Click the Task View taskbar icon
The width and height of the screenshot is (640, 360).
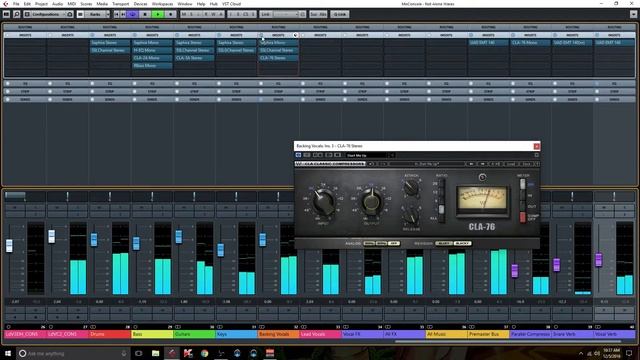click(x=139, y=353)
